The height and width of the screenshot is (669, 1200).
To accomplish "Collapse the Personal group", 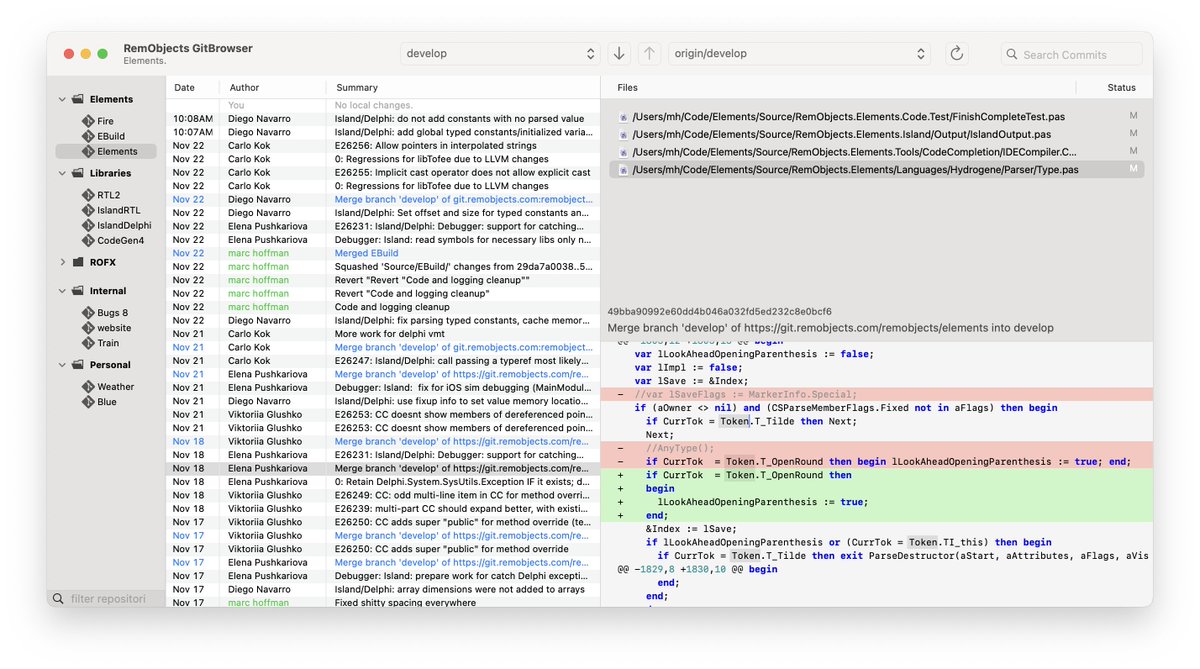I will tap(62, 365).
